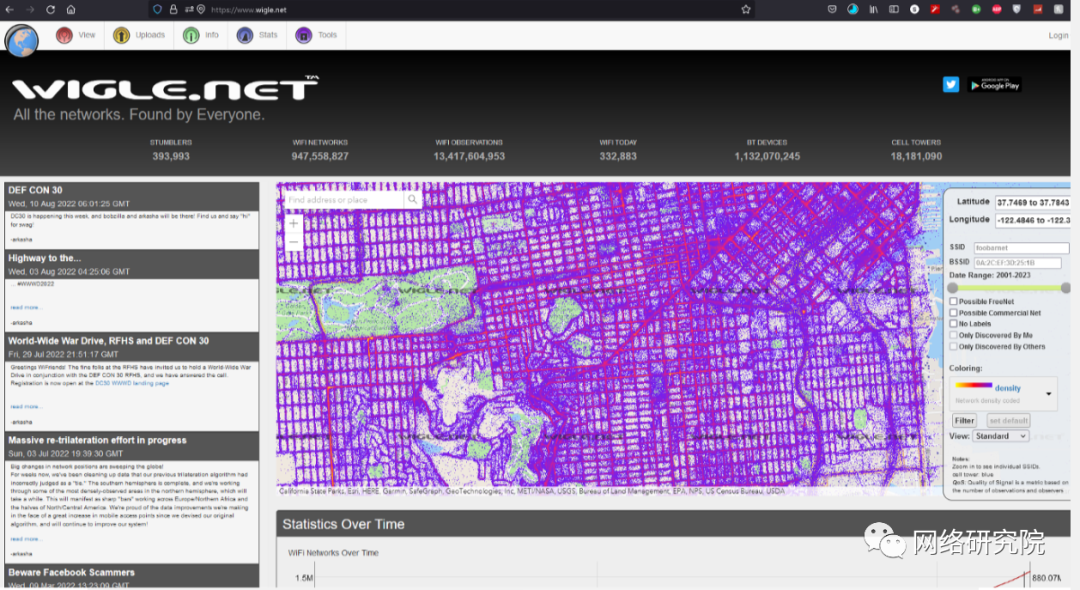Viewport: 1080px width, 590px height.
Task: Click the right date range slider handle
Action: point(1066,288)
